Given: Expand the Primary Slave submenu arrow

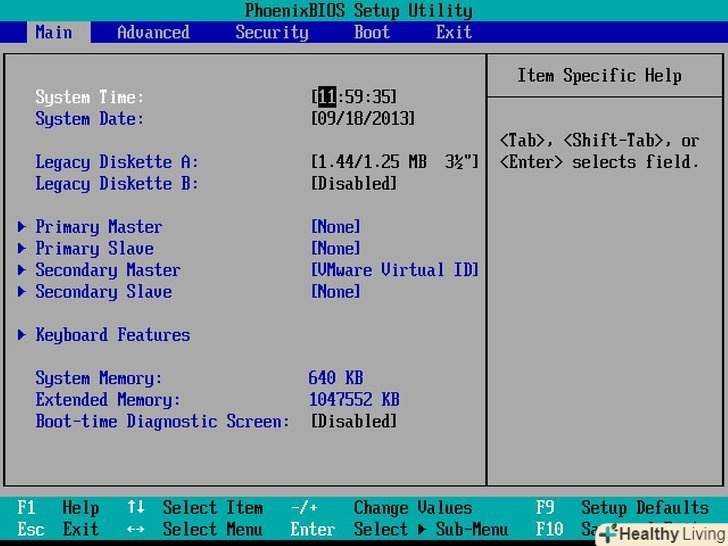Looking at the screenshot, I should (x=22, y=248).
